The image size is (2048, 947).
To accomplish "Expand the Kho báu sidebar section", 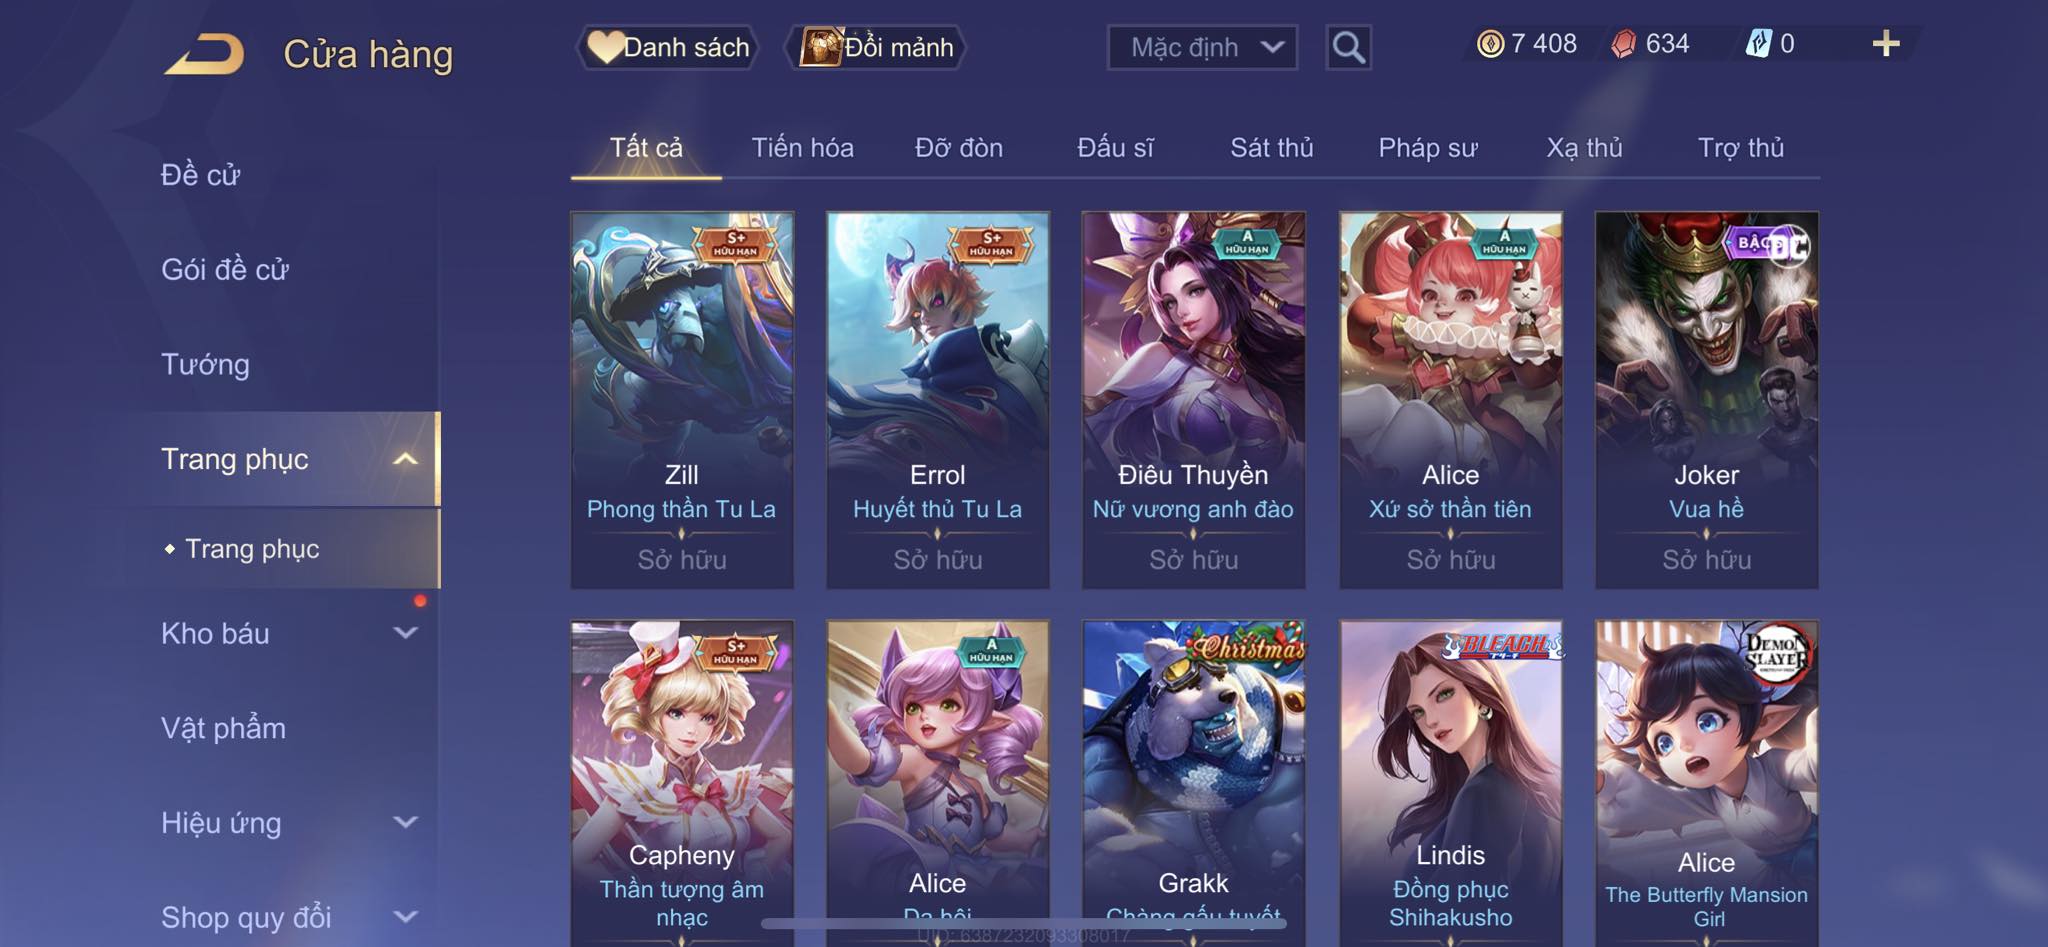I will point(405,633).
